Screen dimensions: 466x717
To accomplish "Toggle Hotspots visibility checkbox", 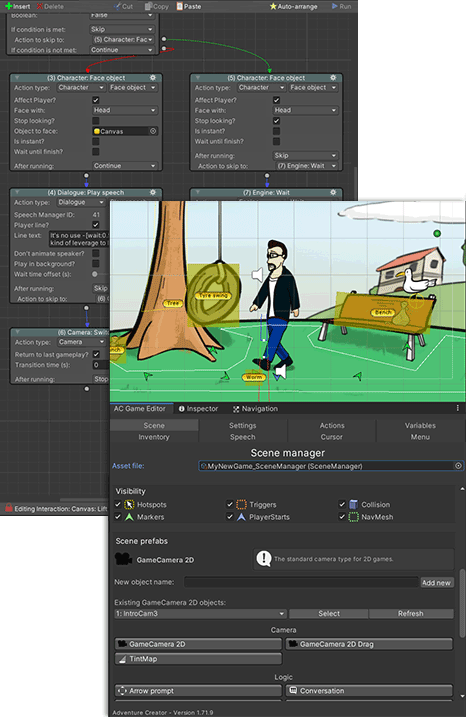I will pos(118,504).
